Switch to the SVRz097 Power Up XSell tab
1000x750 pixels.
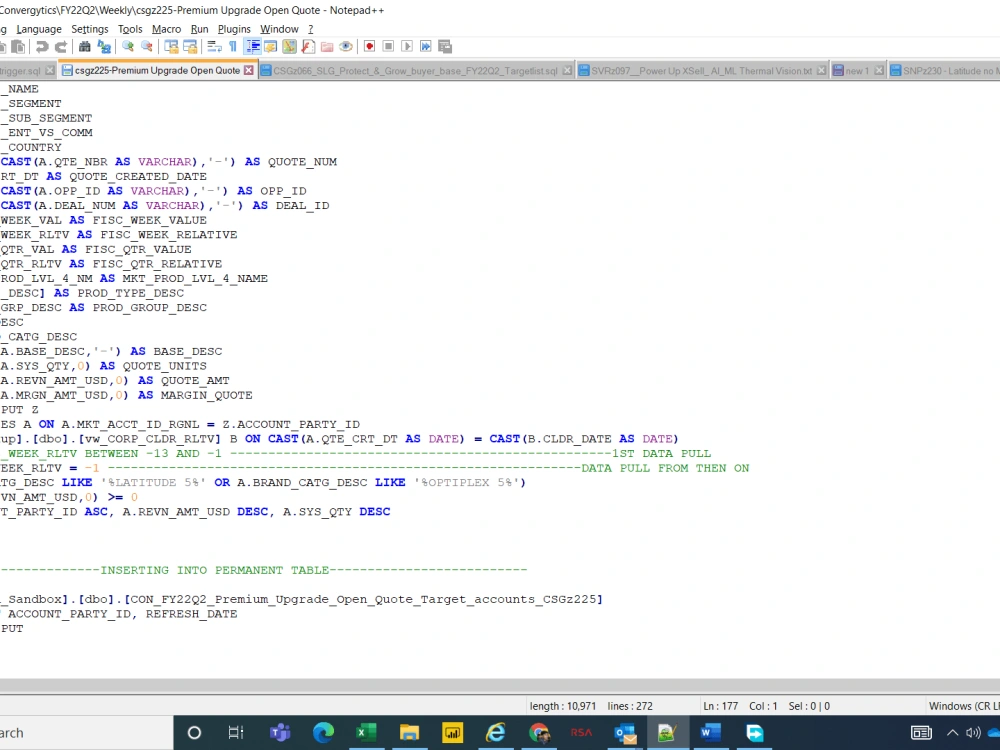[x=702, y=71]
